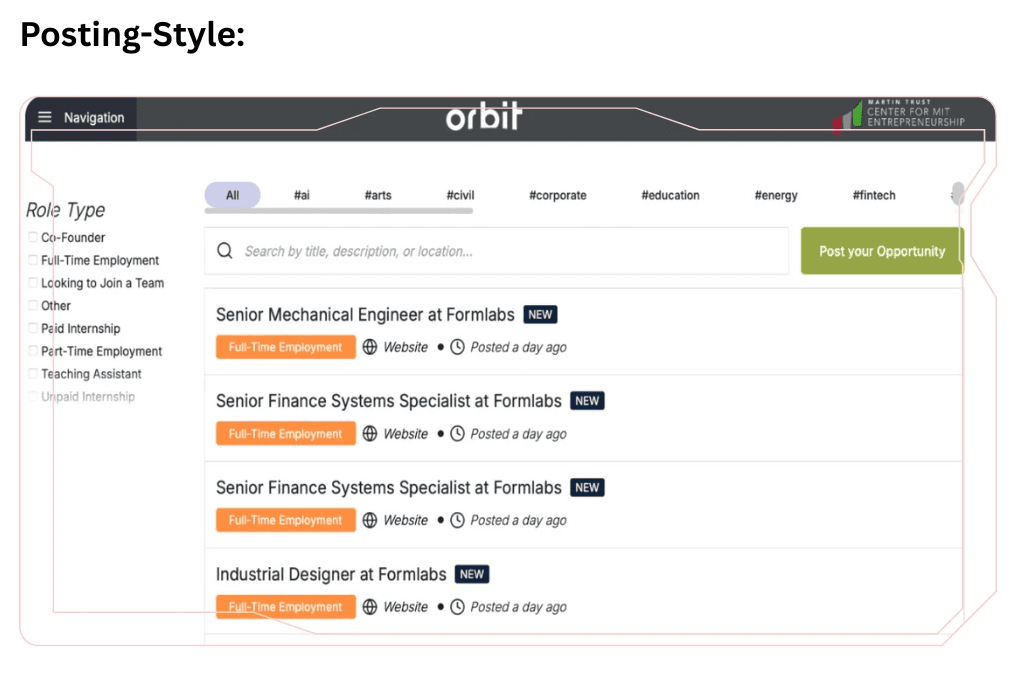Viewport: 1017px width, 686px height.
Task: Click Full-Time Employment tag on Industrial Designer posting
Action: coord(285,607)
